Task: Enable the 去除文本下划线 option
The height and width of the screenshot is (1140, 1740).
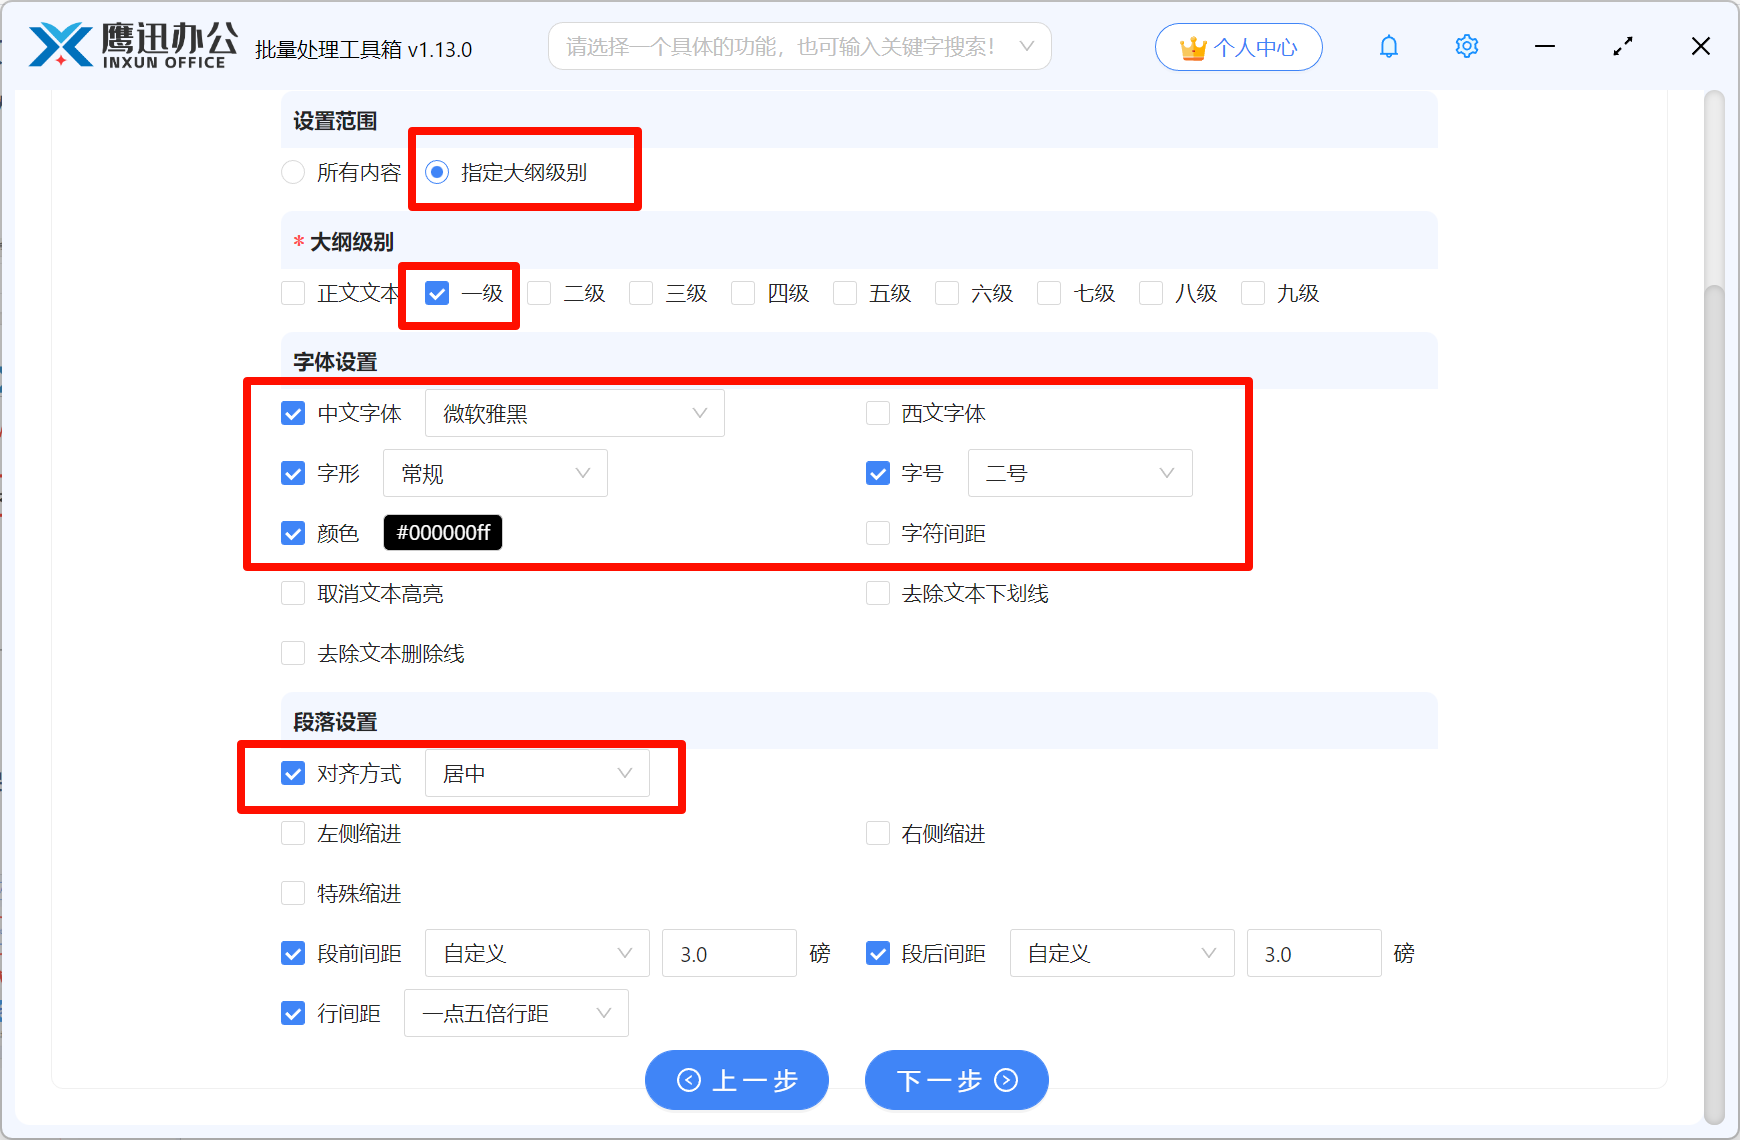Action: pyautogui.click(x=877, y=593)
